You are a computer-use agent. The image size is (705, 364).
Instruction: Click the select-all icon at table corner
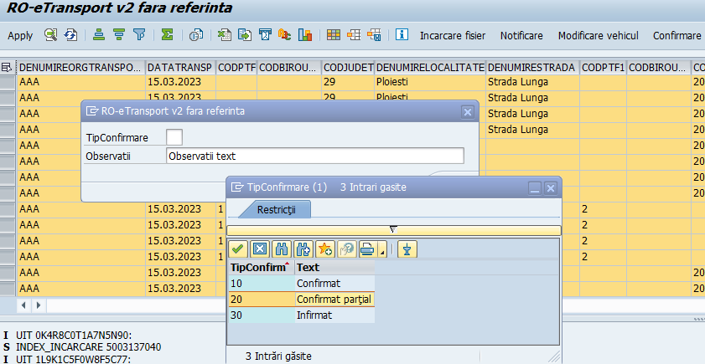(x=6, y=67)
